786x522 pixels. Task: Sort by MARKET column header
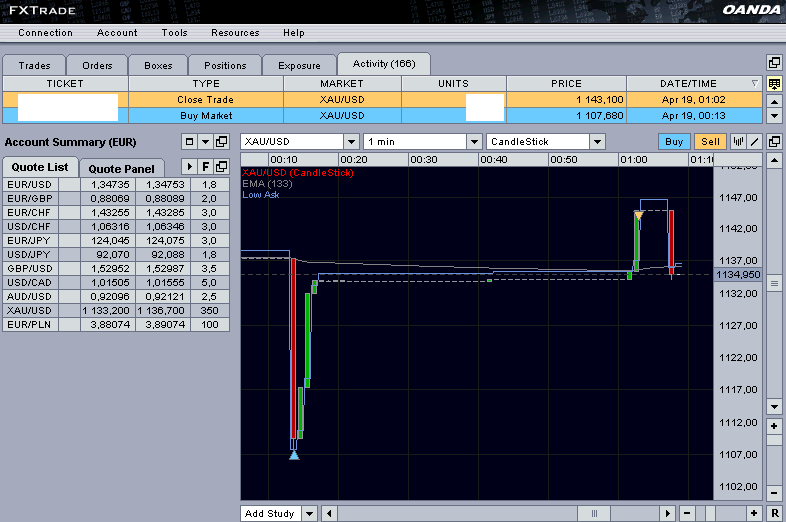pos(342,84)
